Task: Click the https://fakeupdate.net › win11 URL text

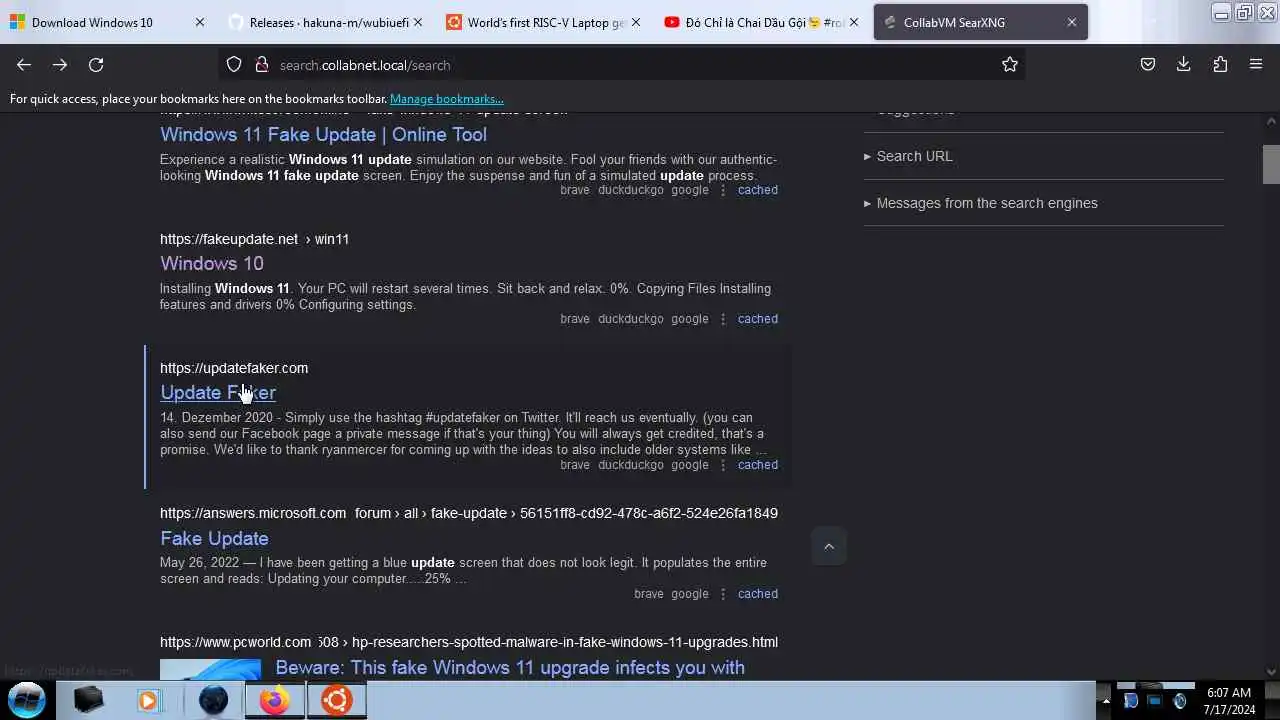Action: tap(254, 239)
